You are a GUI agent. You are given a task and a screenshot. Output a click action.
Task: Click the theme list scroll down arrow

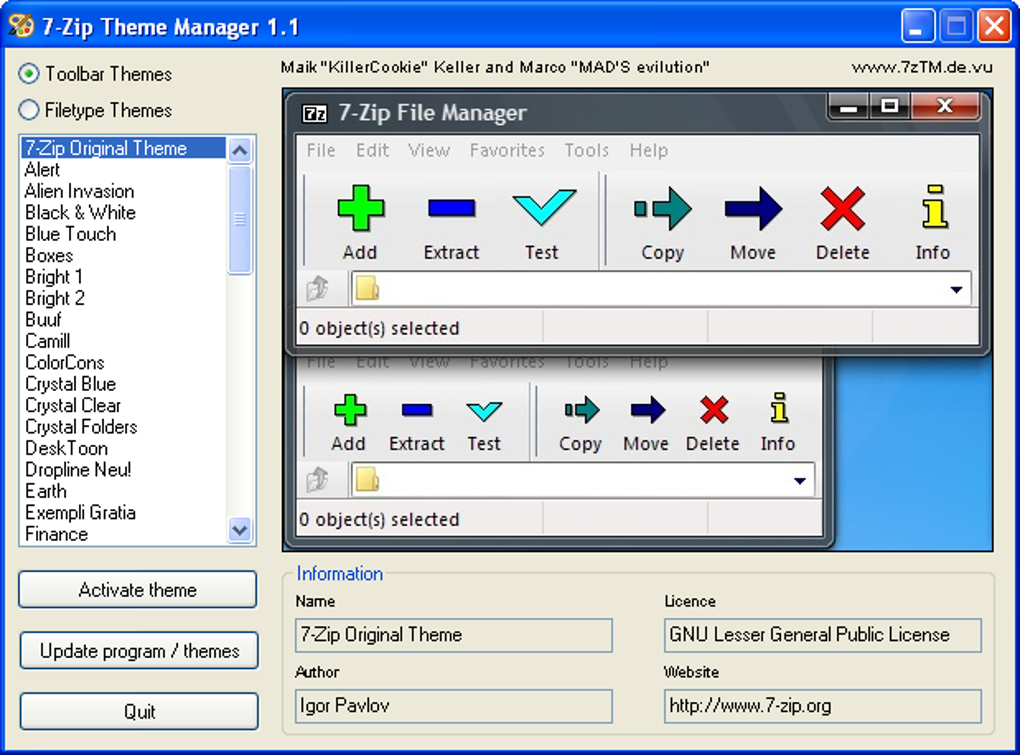point(239,530)
